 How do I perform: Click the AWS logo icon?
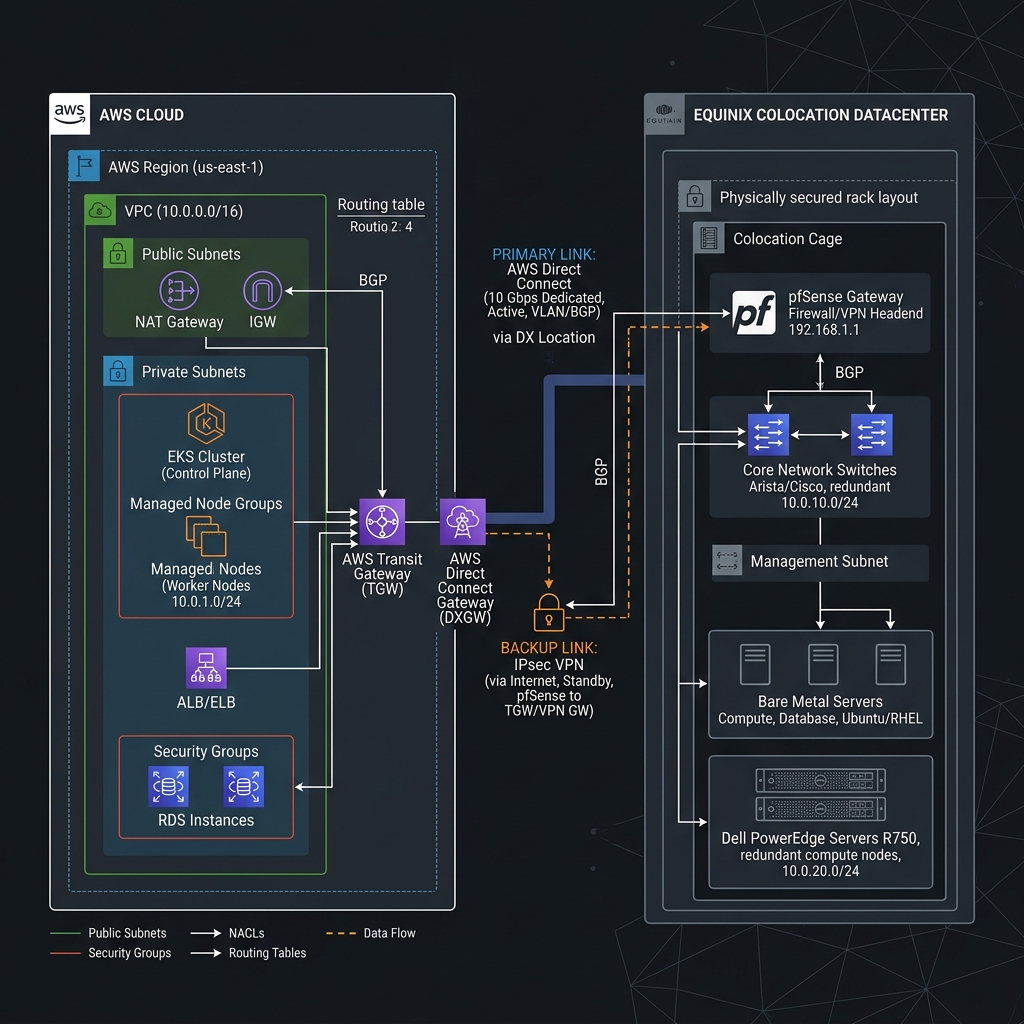pos(70,114)
